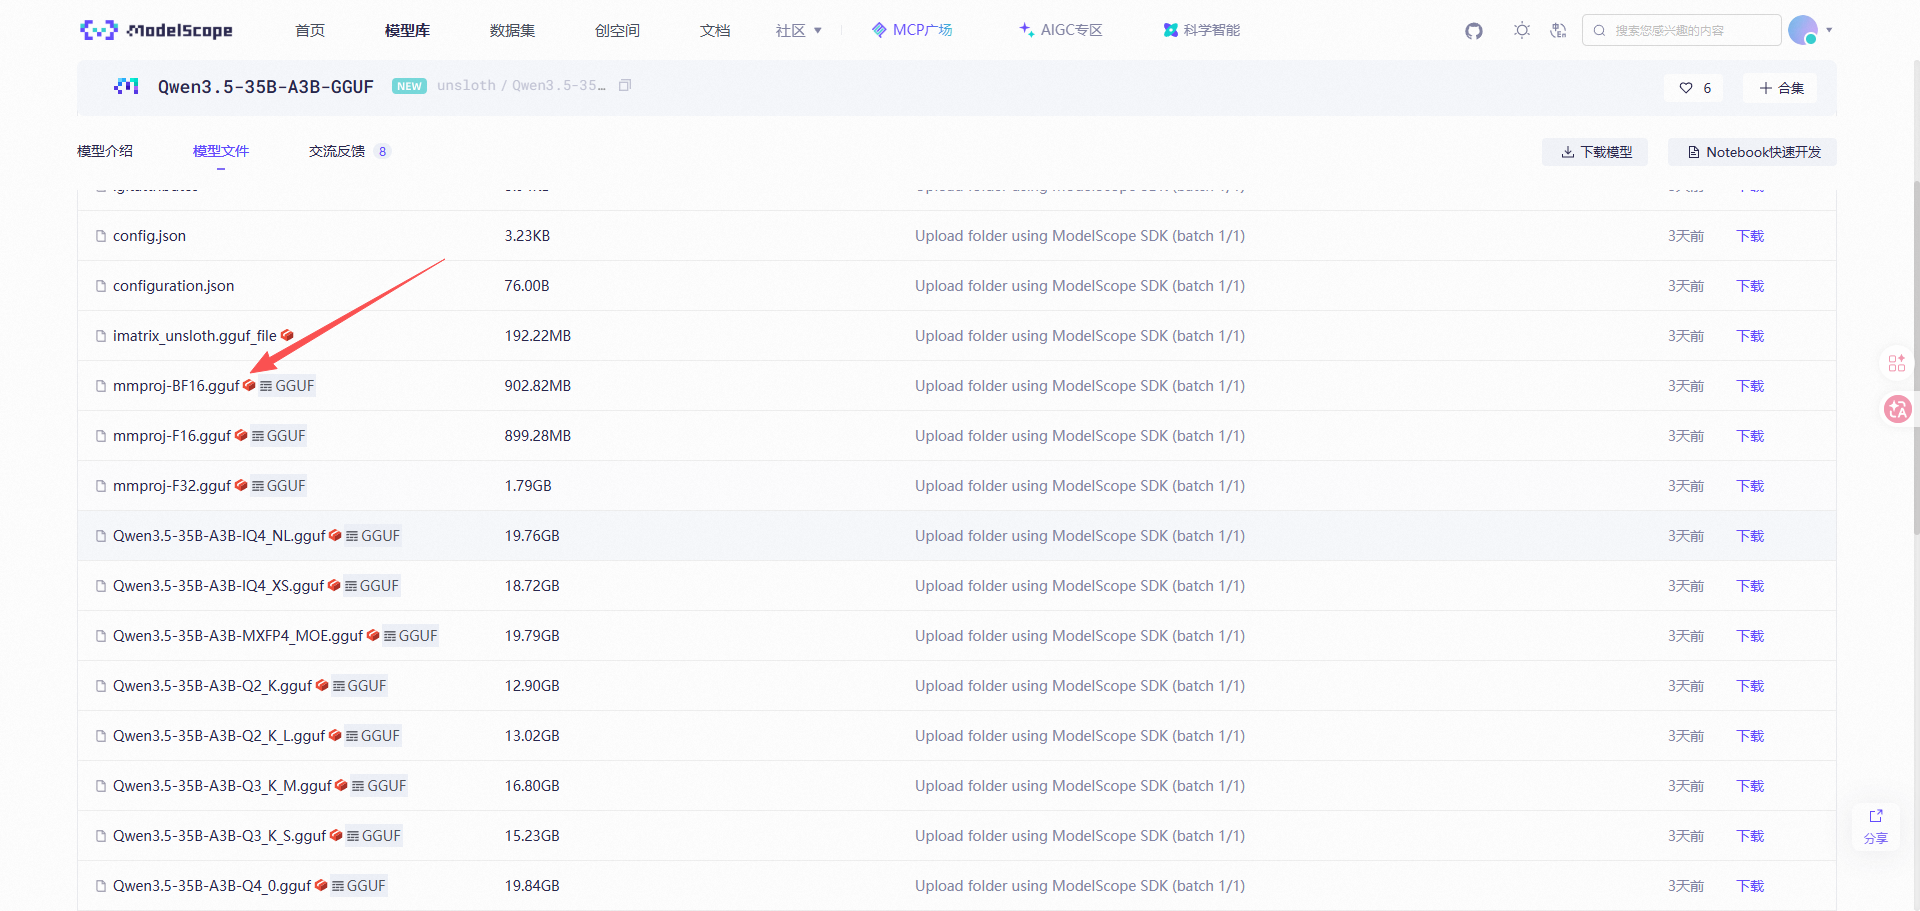
Task: Open the user avatar dropdown
Action: [x=1809, y=30]
